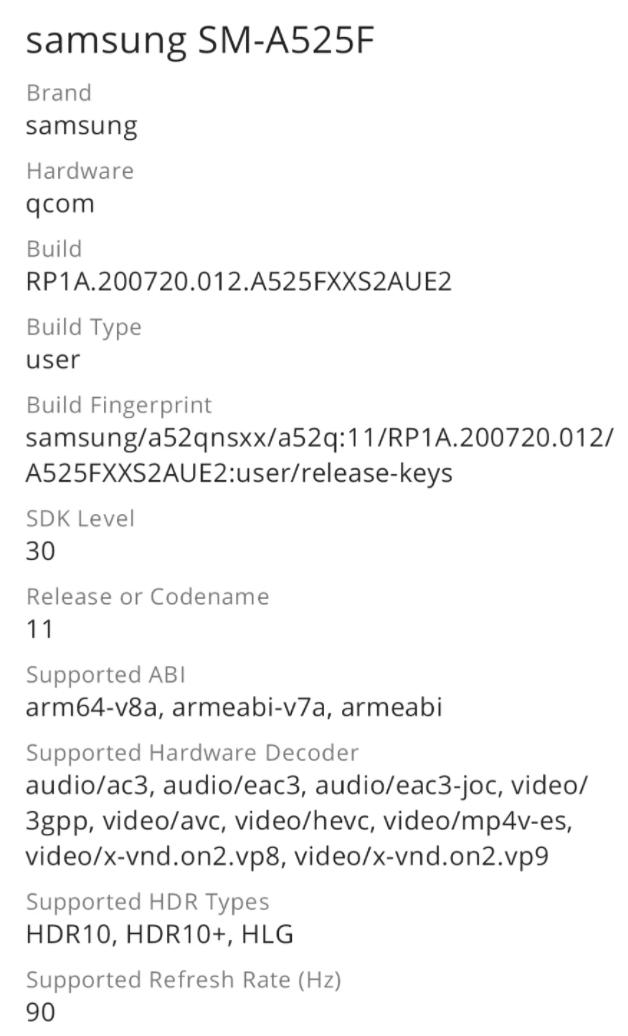Tap the SDK level value 30
This screenshot has width=628, height=1036.
pyautogui.click(x=40, y=551)
